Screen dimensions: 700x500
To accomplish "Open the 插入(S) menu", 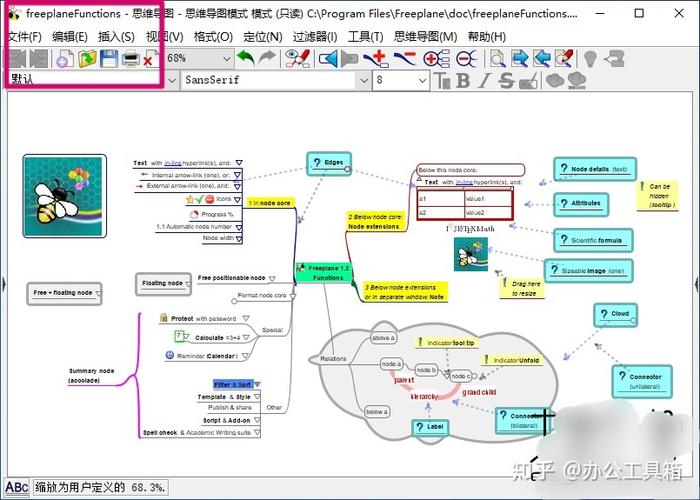I will coord(116,37).
